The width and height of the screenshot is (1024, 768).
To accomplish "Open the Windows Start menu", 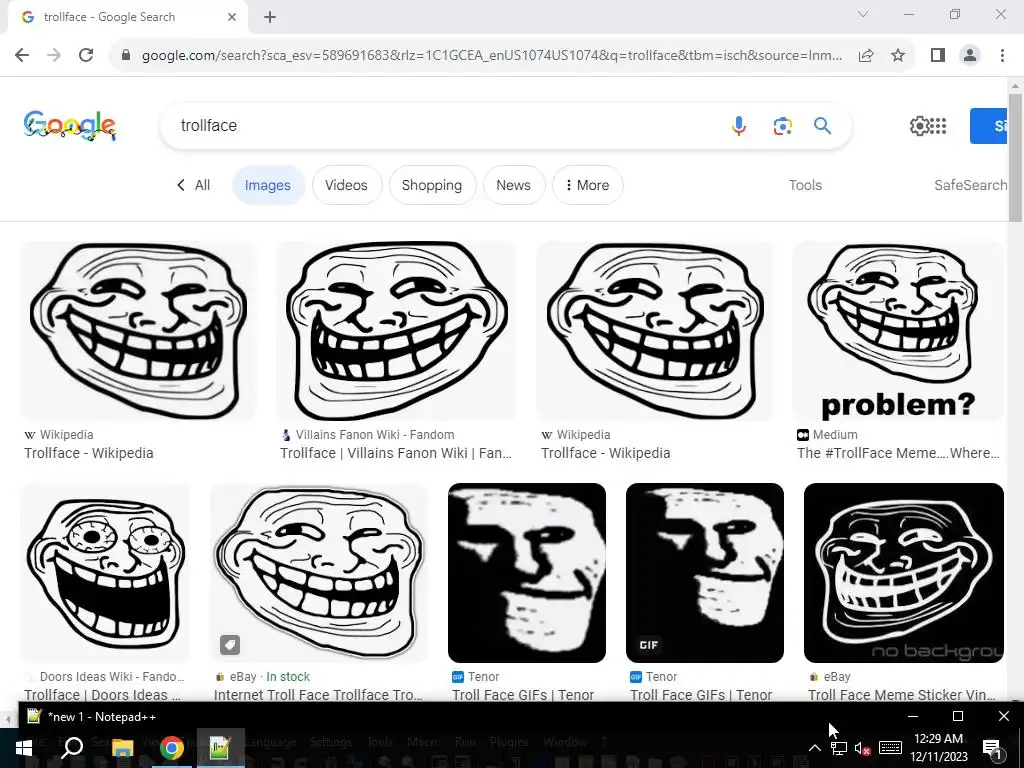I will point(24,748).
